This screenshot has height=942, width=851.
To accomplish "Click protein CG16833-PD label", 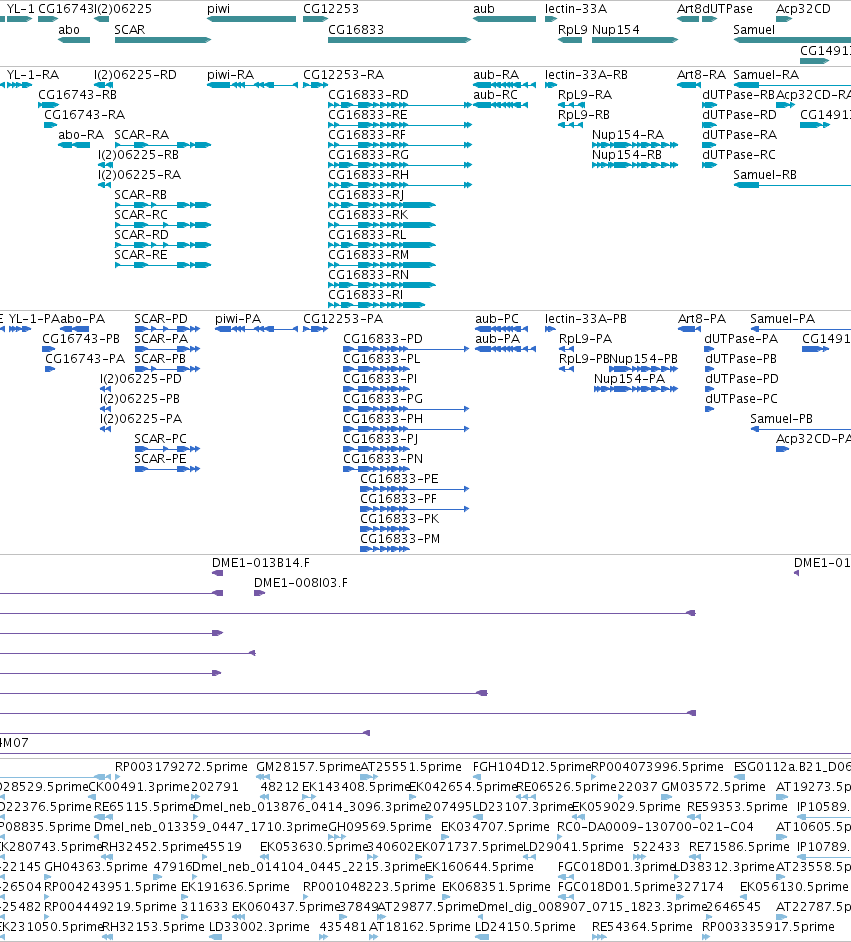I will tap(383, 339).
